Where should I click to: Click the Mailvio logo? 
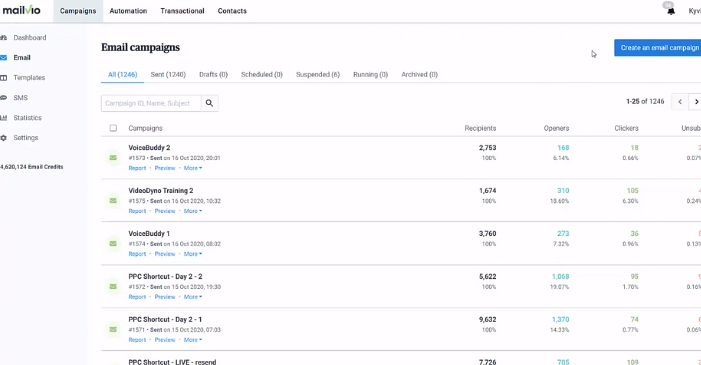pyautogui.click(x=21, y=10)
